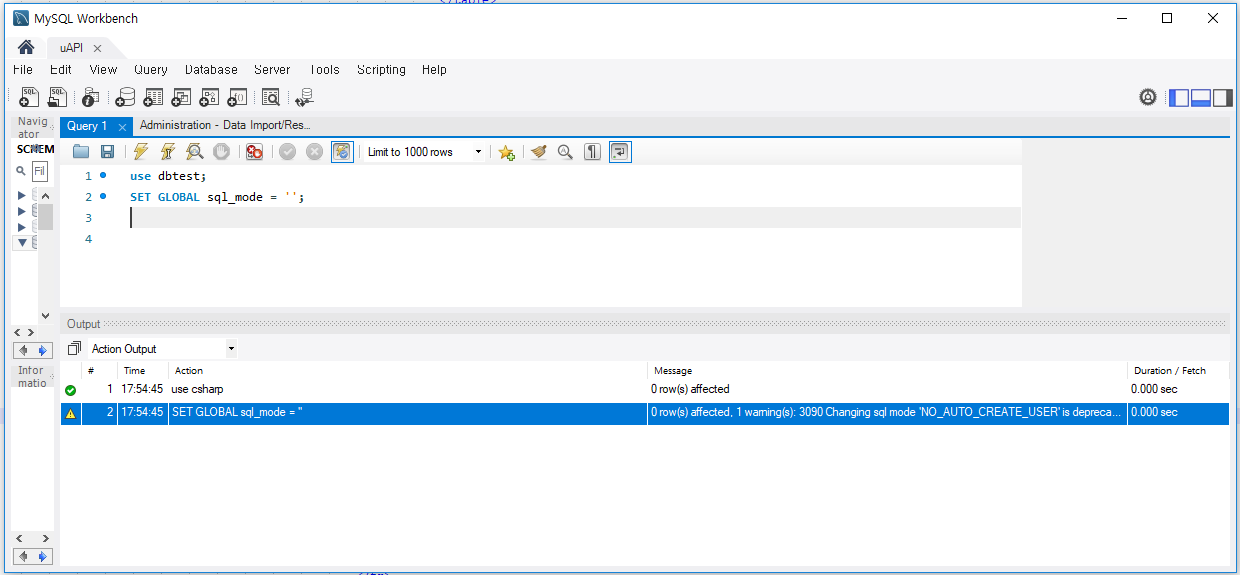Toggle the left sidebar panel visibility
The height and width of the screenshot is (575, 1240).
click(1180, 97)
